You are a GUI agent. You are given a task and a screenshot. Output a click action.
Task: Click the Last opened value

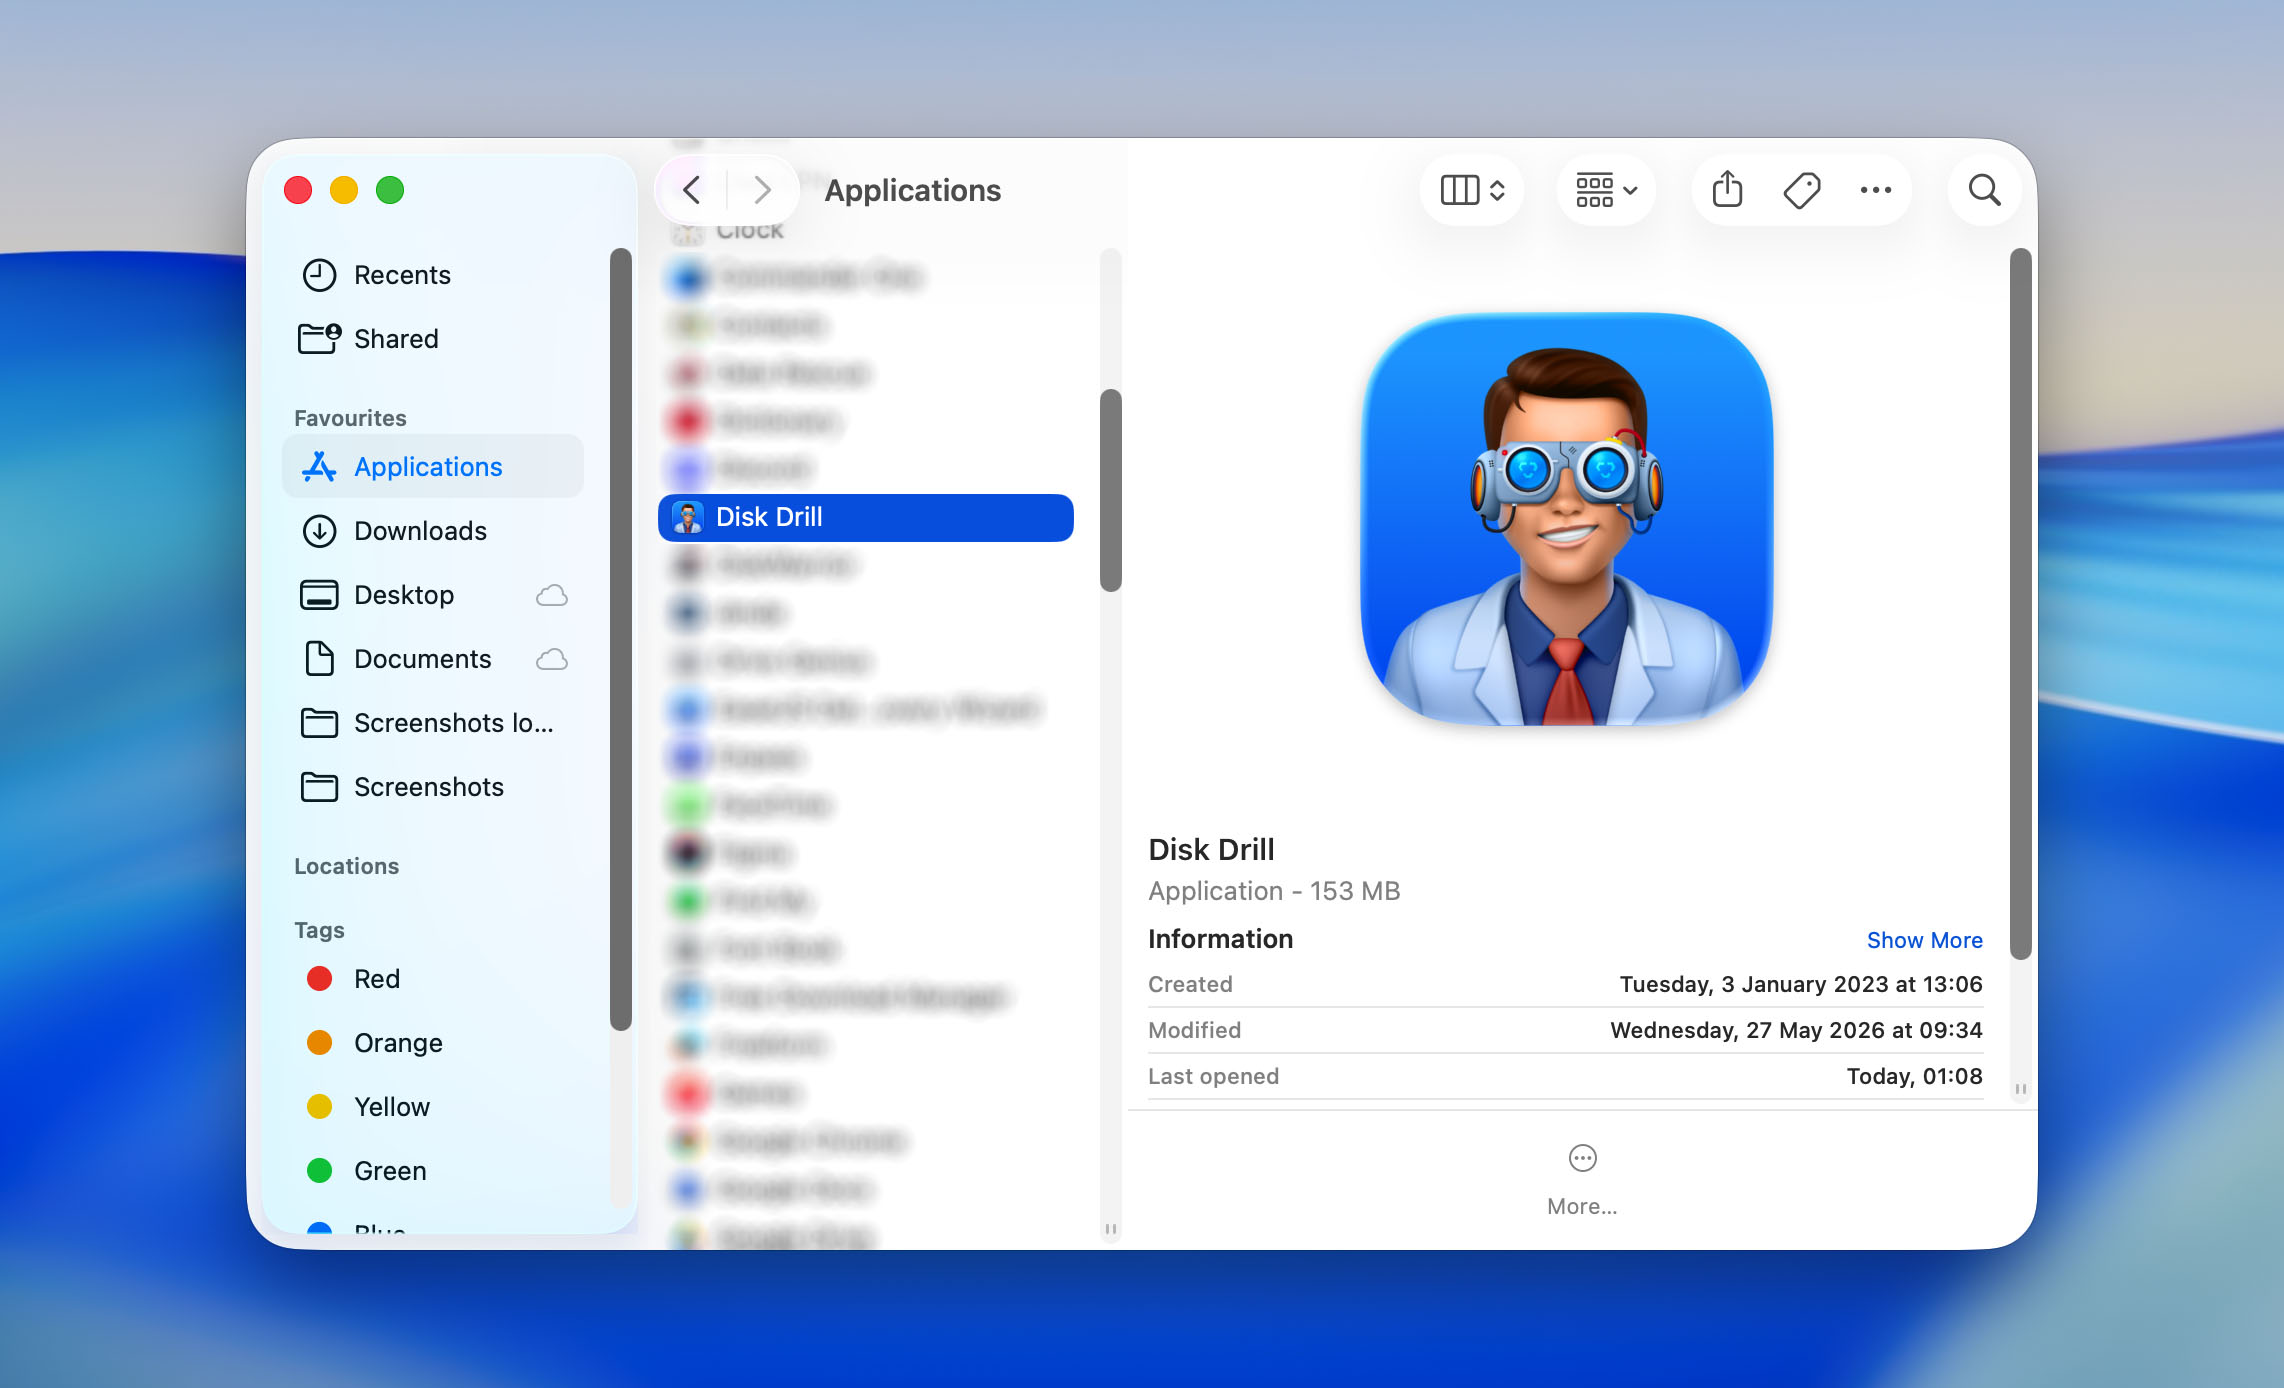coord(1914,1076)
